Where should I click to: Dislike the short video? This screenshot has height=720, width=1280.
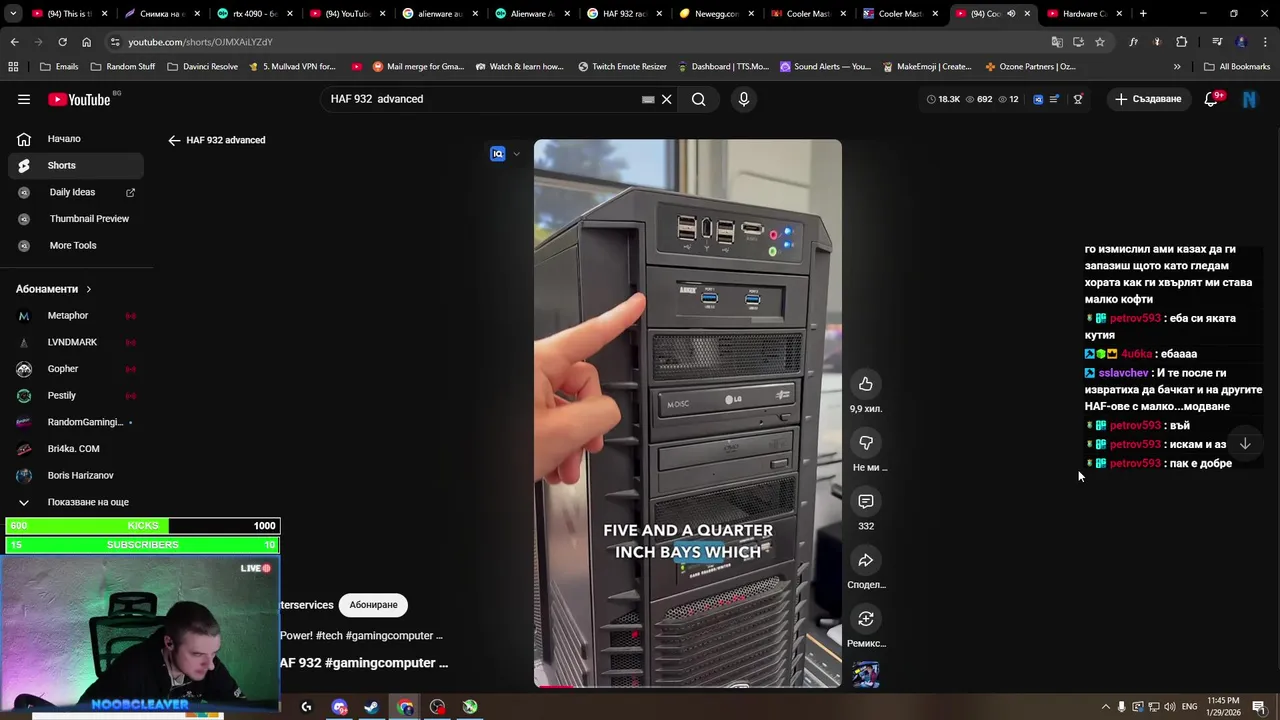[x=866, y=443]
